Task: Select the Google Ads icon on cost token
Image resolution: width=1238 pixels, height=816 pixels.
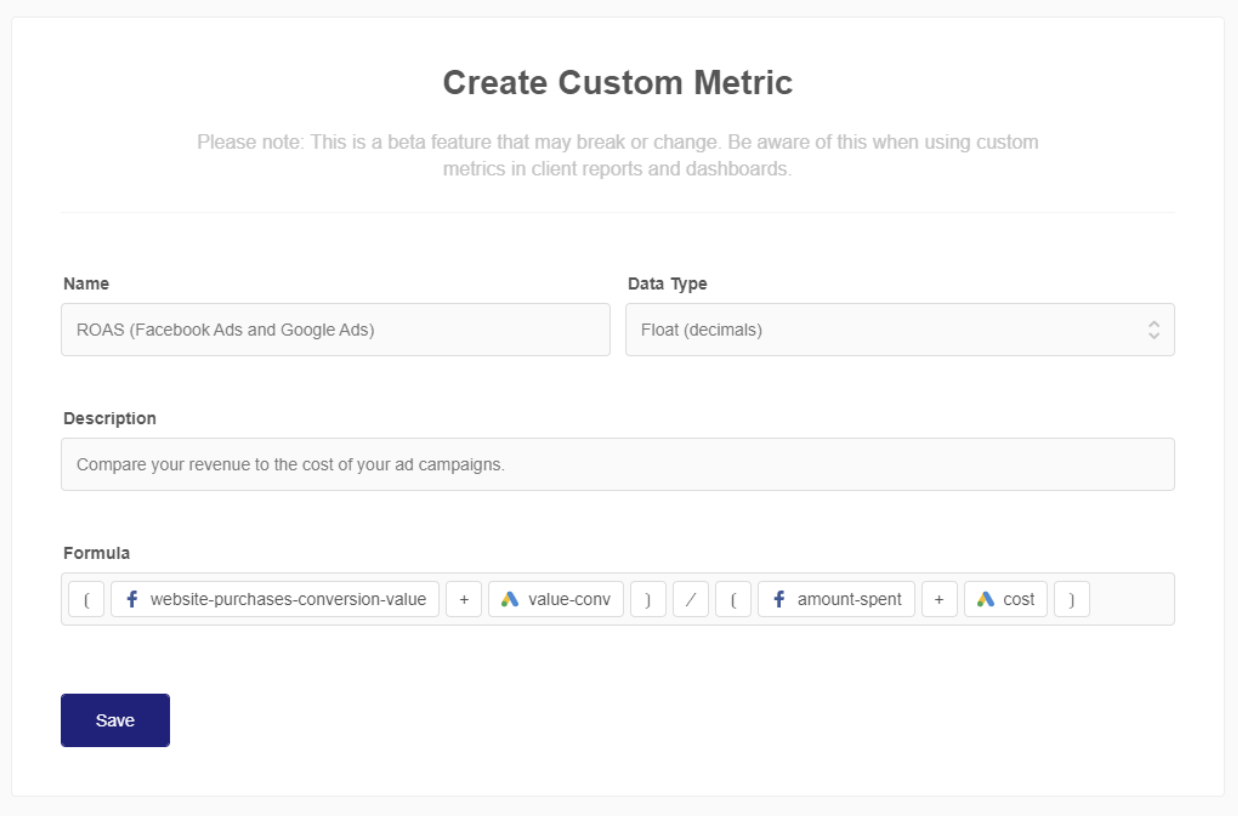Action: (x=986, y=602)
